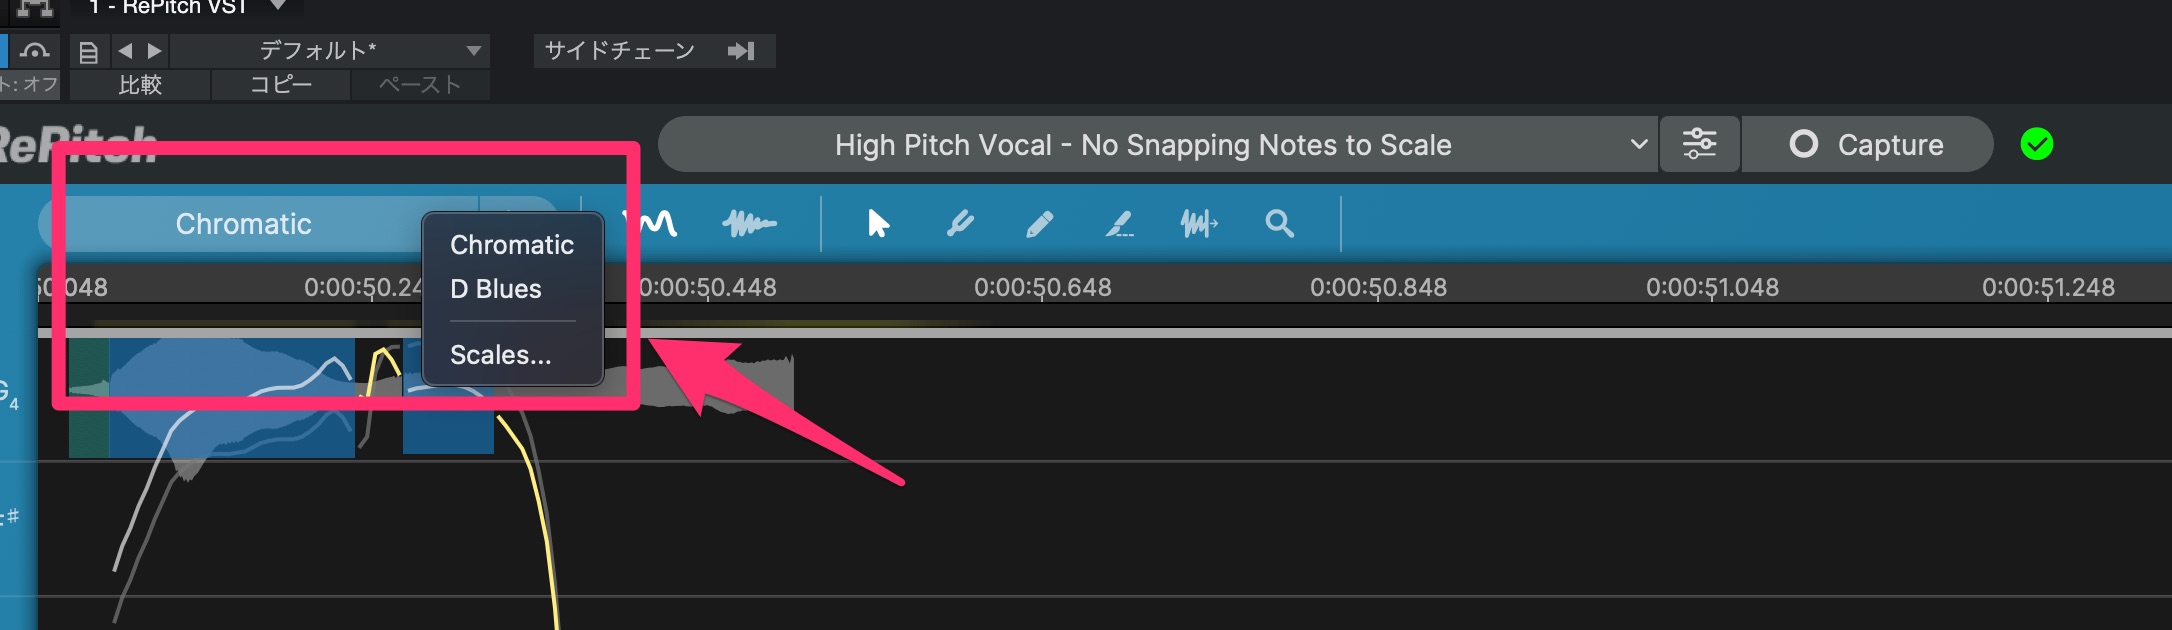The height and width of the screenshot is (630, 2172).
Task: Select the tuning fork pitch tool
Action: (960, 224)
